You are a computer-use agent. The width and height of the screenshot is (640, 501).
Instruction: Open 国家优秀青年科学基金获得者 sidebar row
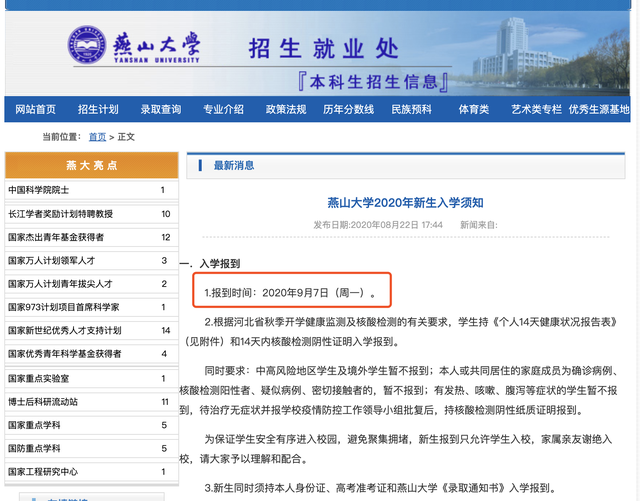pos(92,353)
